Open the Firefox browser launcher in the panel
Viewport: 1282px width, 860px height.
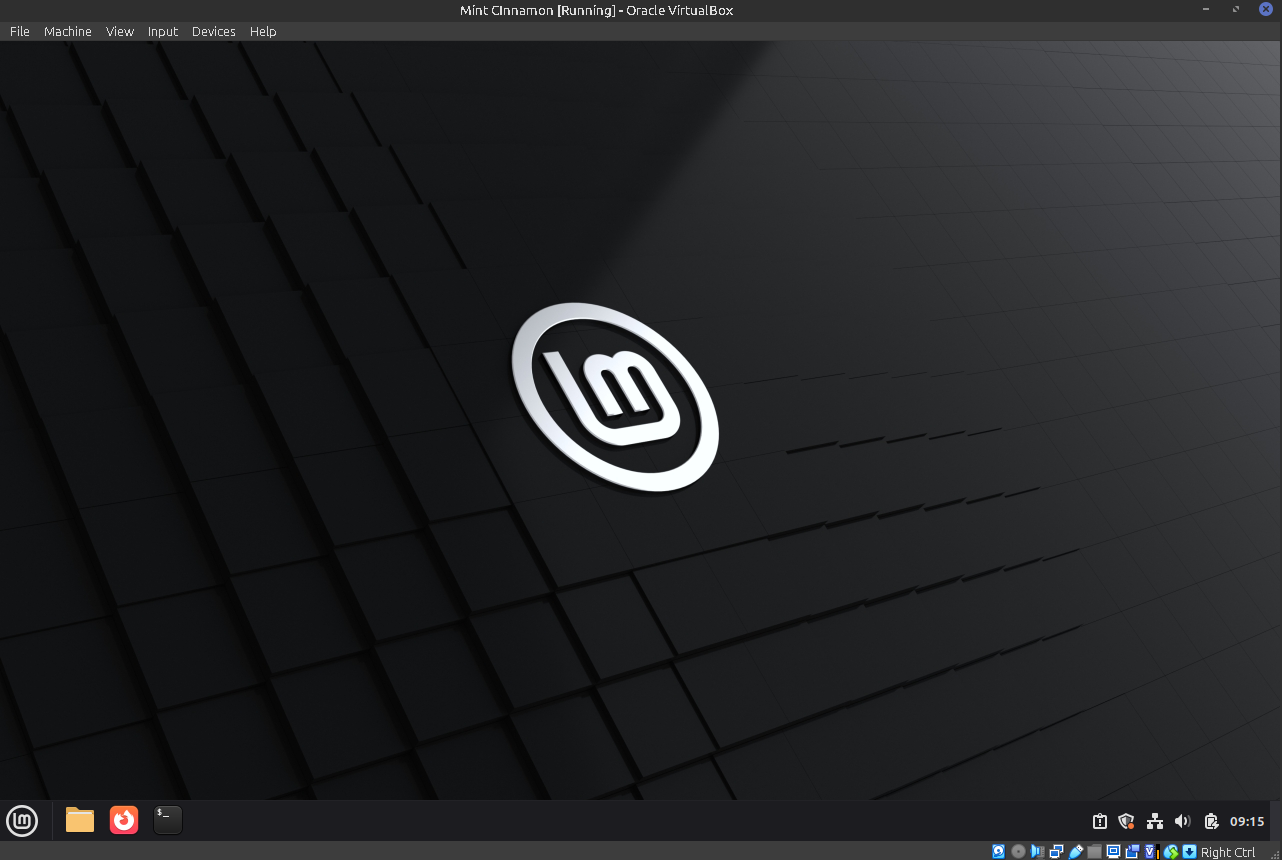[124, 820]
